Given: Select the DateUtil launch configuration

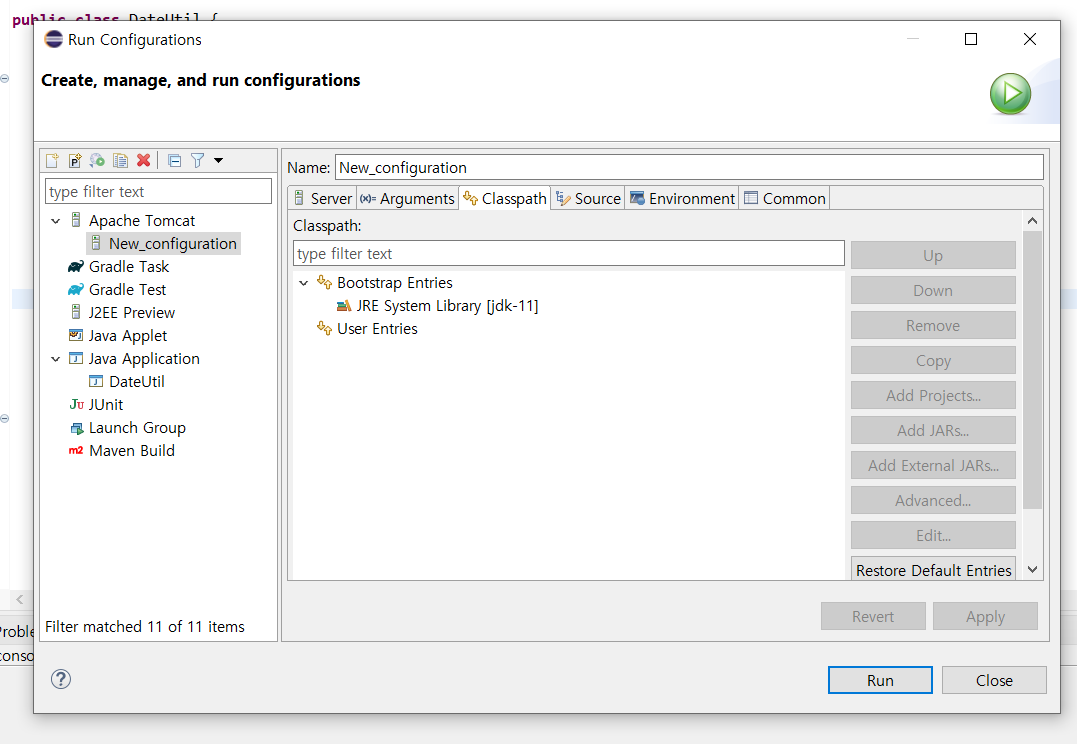Looking at the screenshot, I should point(136,381).
